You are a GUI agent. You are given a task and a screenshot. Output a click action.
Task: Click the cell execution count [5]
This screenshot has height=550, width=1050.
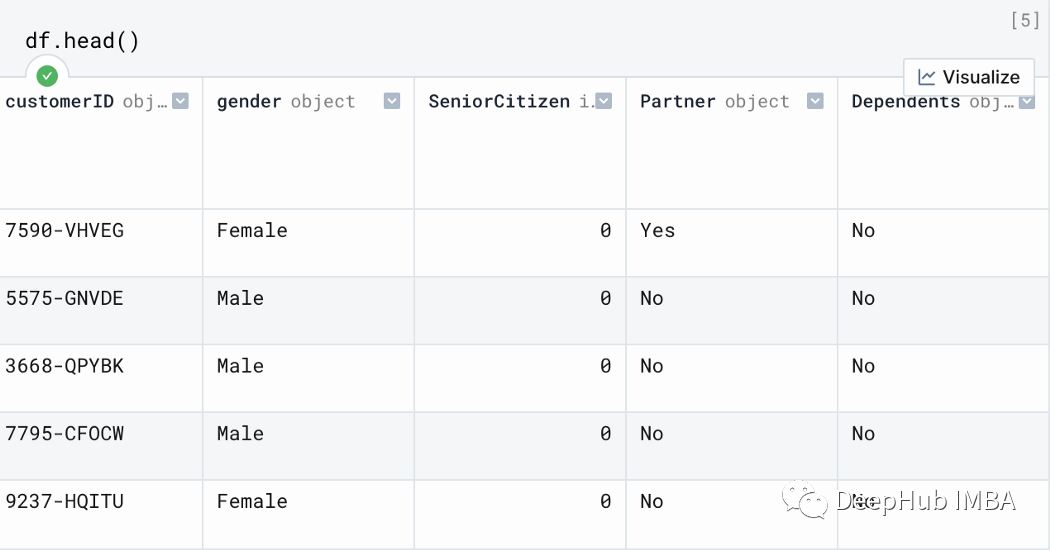click(1025, 21)
